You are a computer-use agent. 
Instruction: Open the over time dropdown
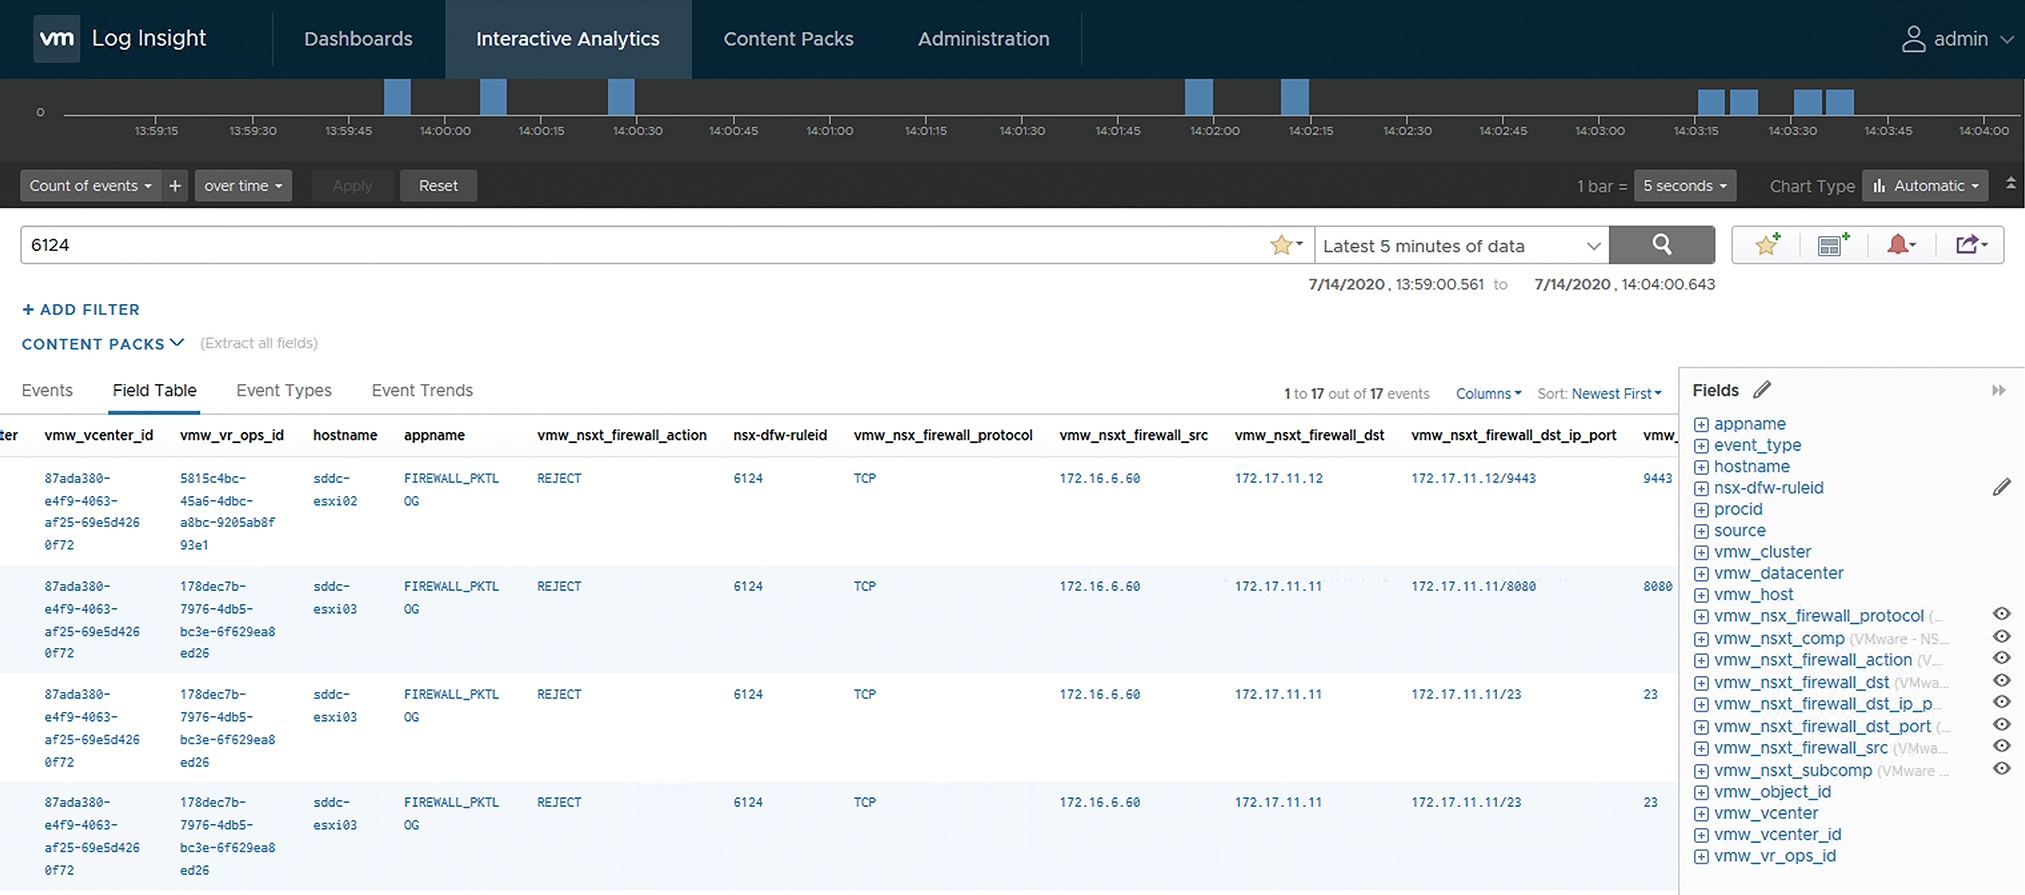click(243, 186)
